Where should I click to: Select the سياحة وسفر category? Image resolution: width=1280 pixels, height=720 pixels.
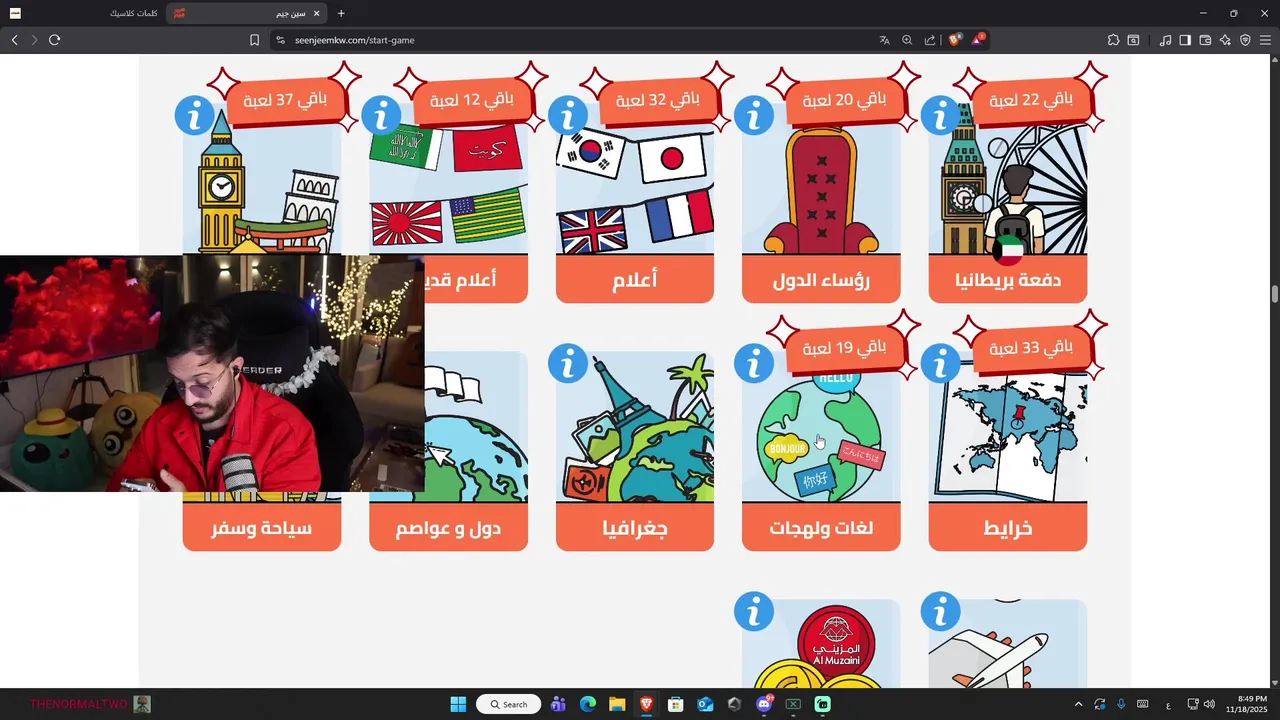262,528
